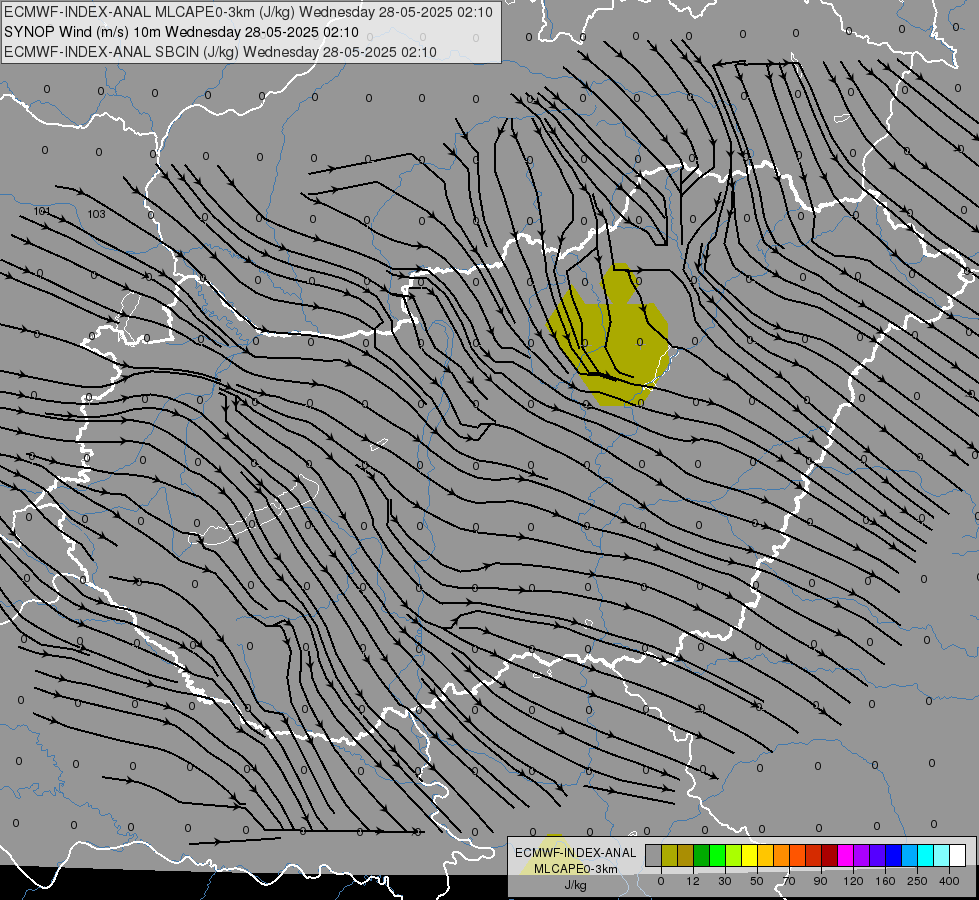Select the lime yellow-green legend swatch
This screenshot has height=900, width=979.
[x=734, y=855]
